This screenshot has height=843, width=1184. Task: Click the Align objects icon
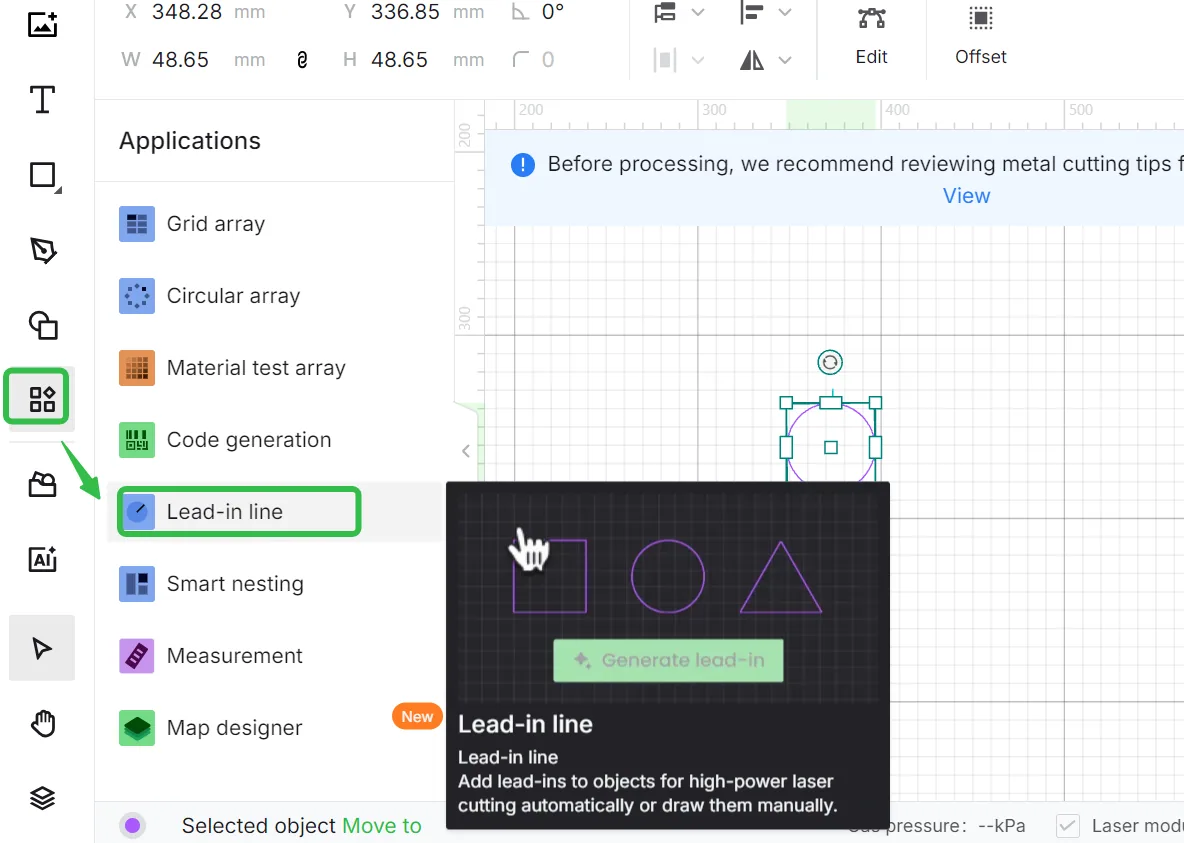click(x=751, y=12)
